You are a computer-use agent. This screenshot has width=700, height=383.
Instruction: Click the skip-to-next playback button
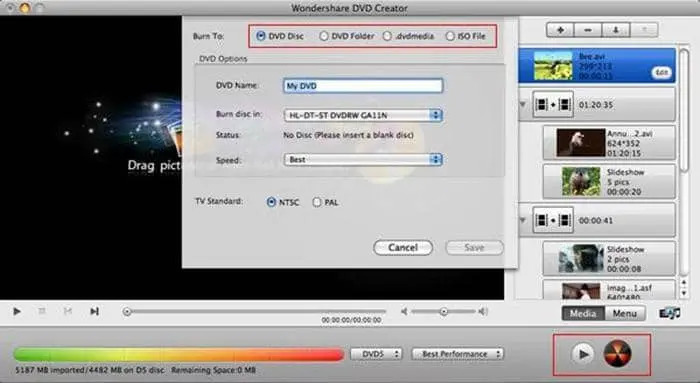pyautogui.click(x=94, y=311)
